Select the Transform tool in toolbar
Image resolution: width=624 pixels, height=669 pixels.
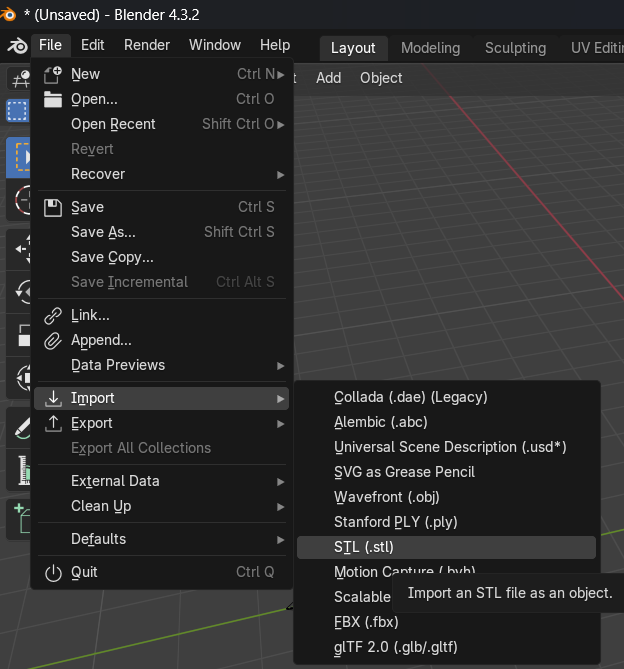(x=18, y=378)
